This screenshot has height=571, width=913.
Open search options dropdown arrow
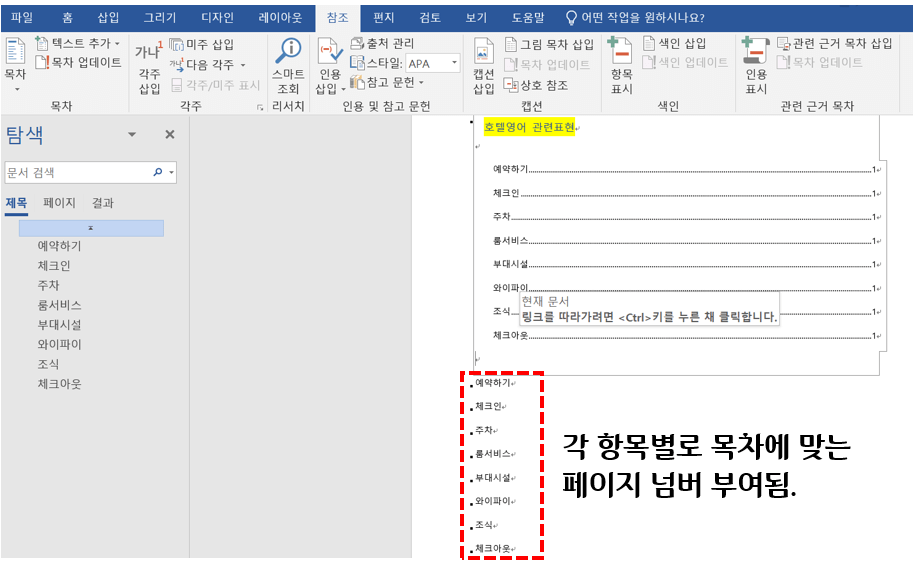click(171, 172)
